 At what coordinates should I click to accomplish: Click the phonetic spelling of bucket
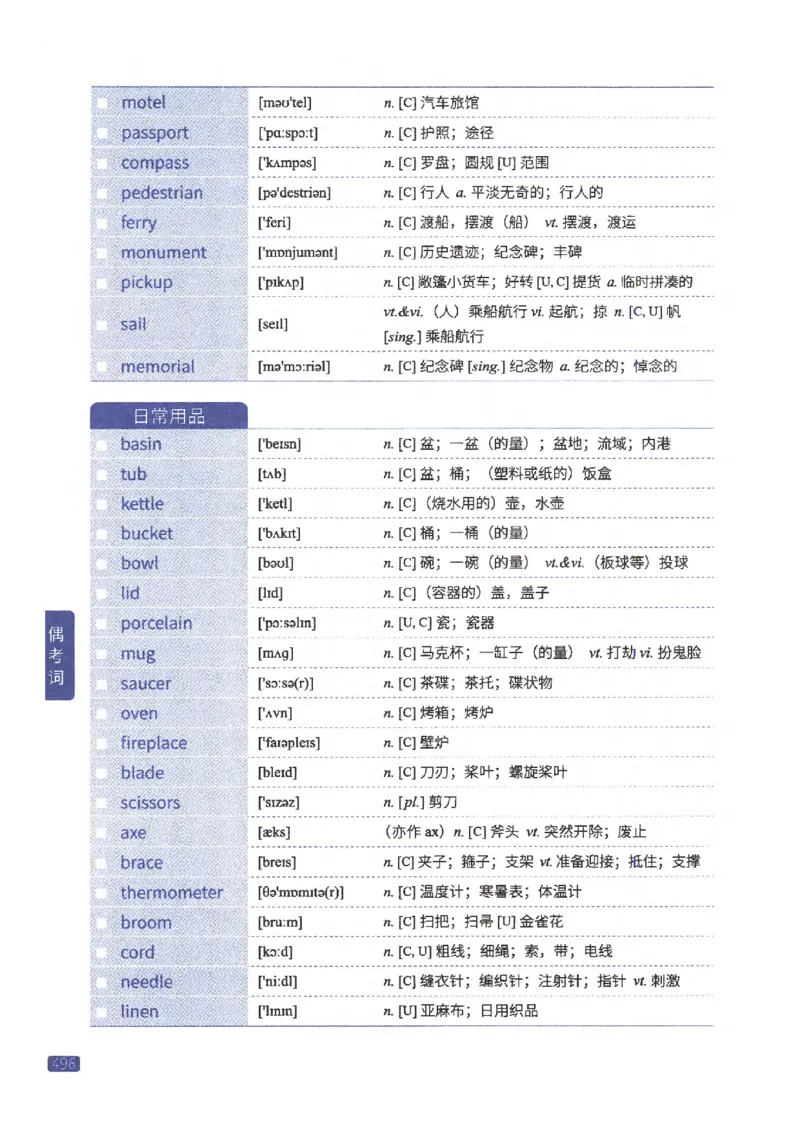coord(278,533)
